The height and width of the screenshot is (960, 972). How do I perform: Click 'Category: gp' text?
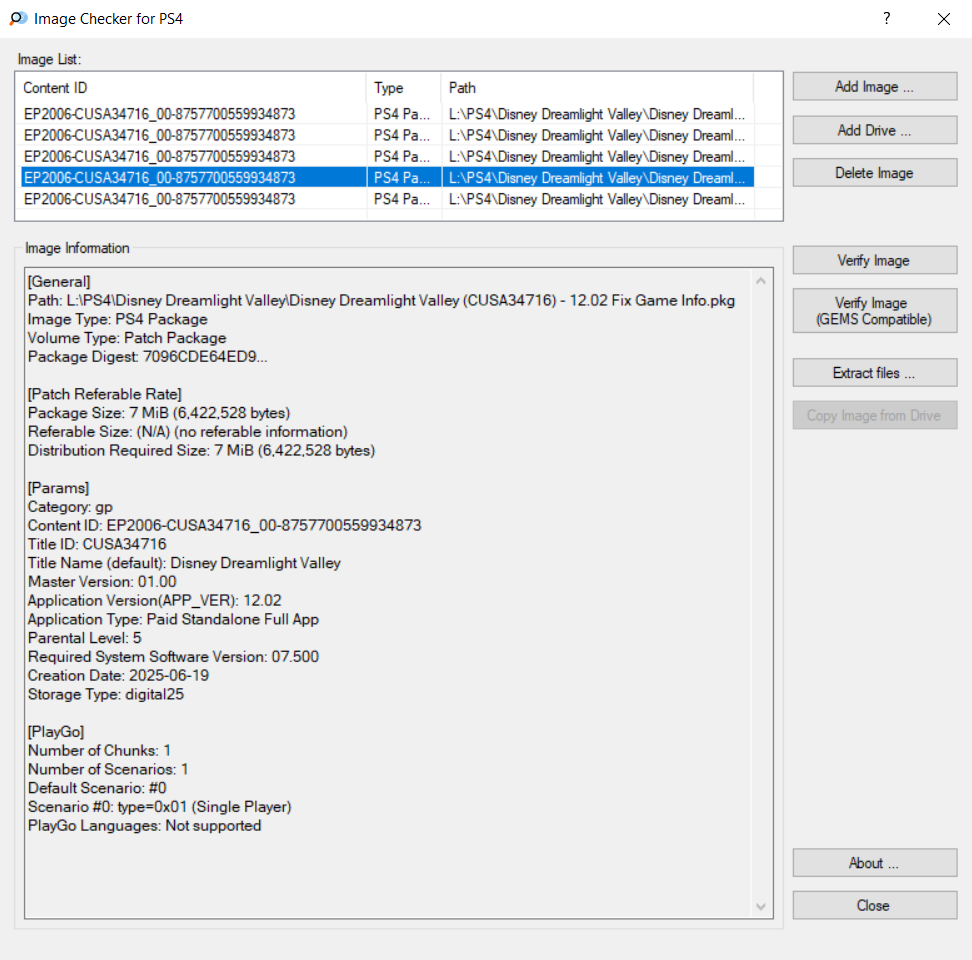pos(70,507)
